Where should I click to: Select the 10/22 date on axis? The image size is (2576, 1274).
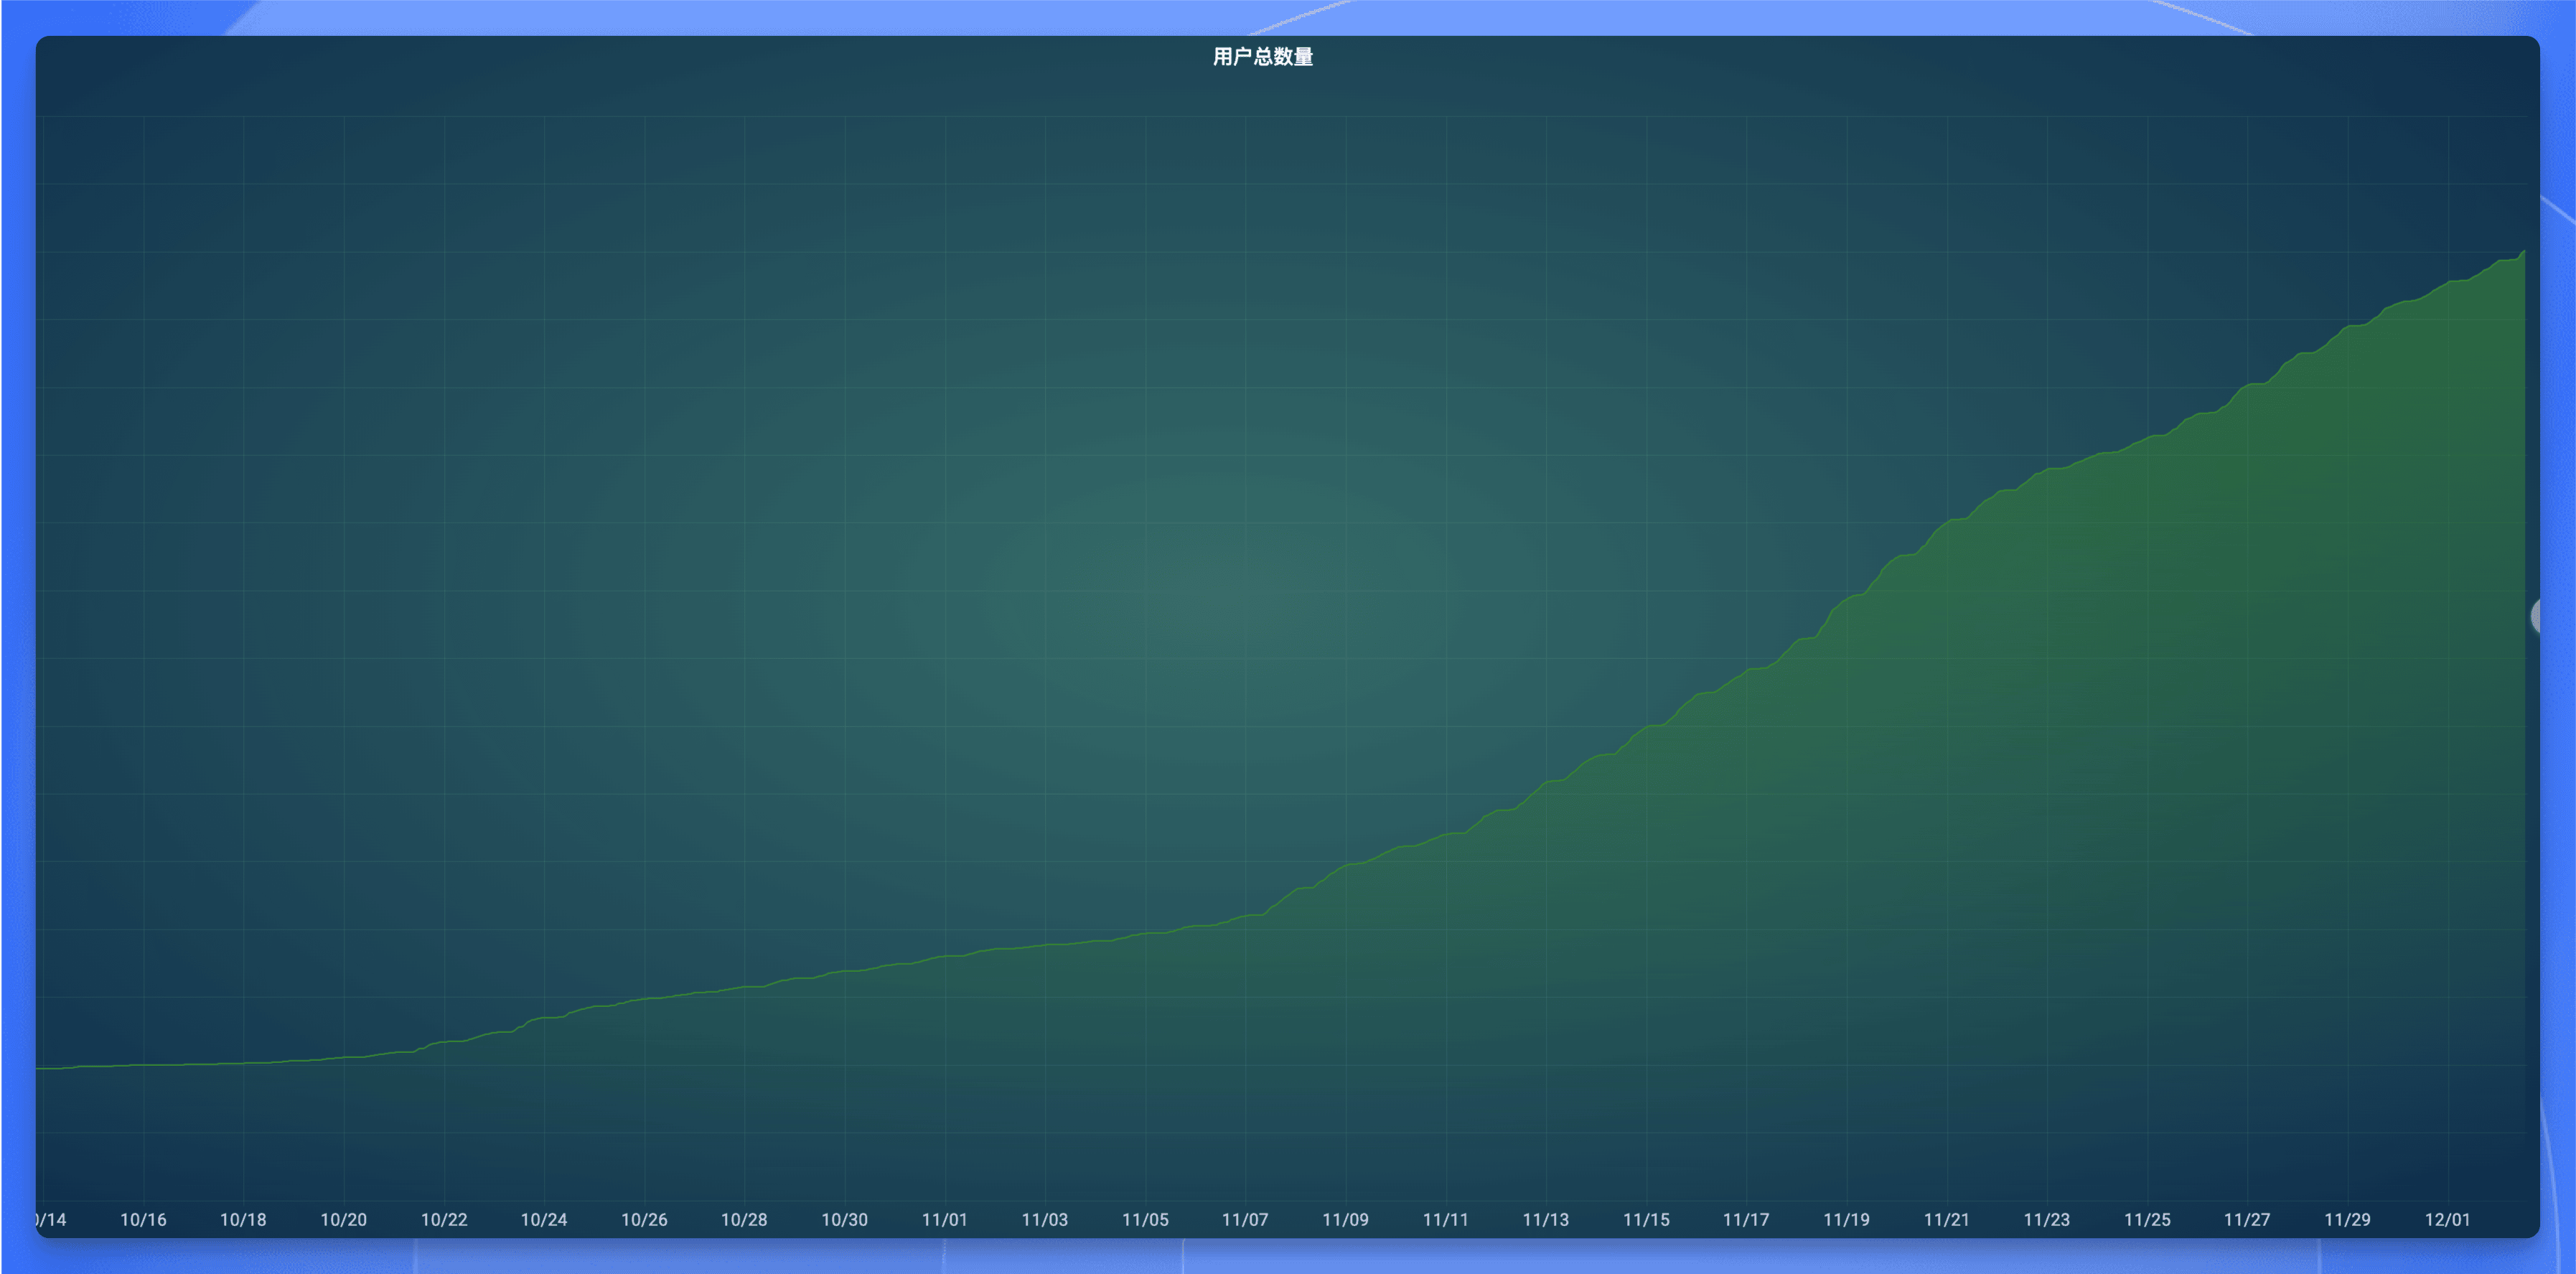444,1219
